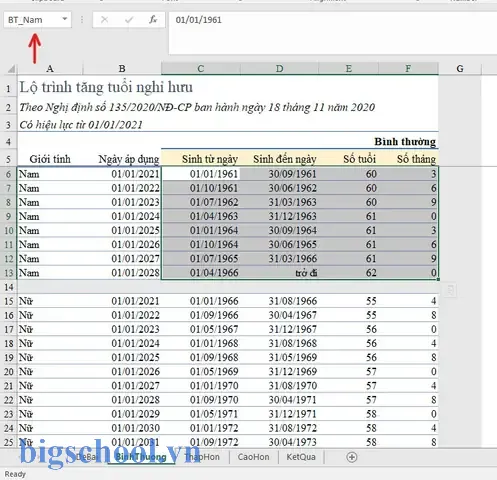This screenshot has height=480, width=497.
Task: Click the 'Nữ' cell in row 18
Action: 50,343
